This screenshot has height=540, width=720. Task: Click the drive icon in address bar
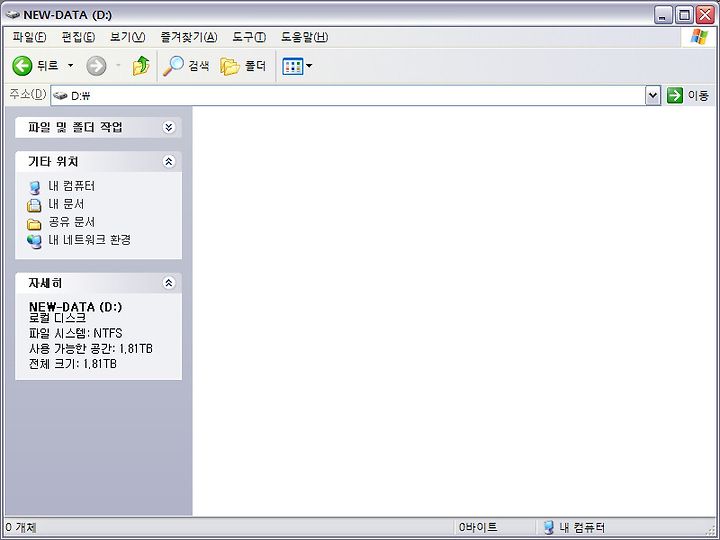pos(60,96)
